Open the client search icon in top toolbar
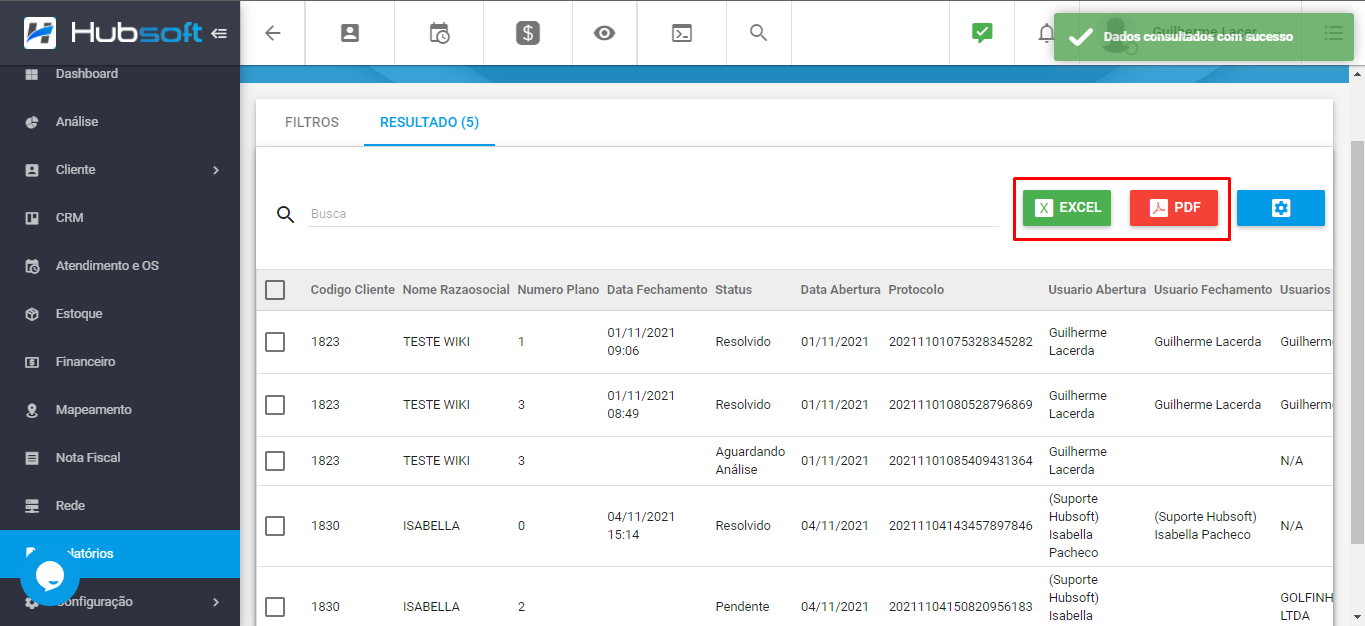 pyautogui.click(x=349, y=32)
